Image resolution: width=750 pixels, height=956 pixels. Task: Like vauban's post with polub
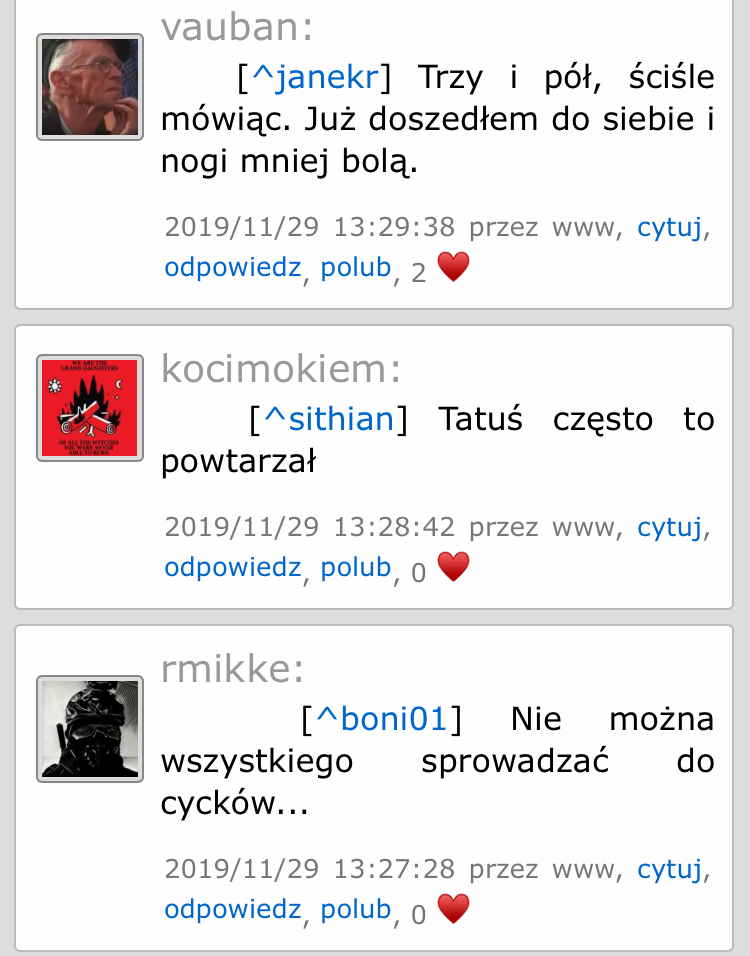[x=356, y=268]
